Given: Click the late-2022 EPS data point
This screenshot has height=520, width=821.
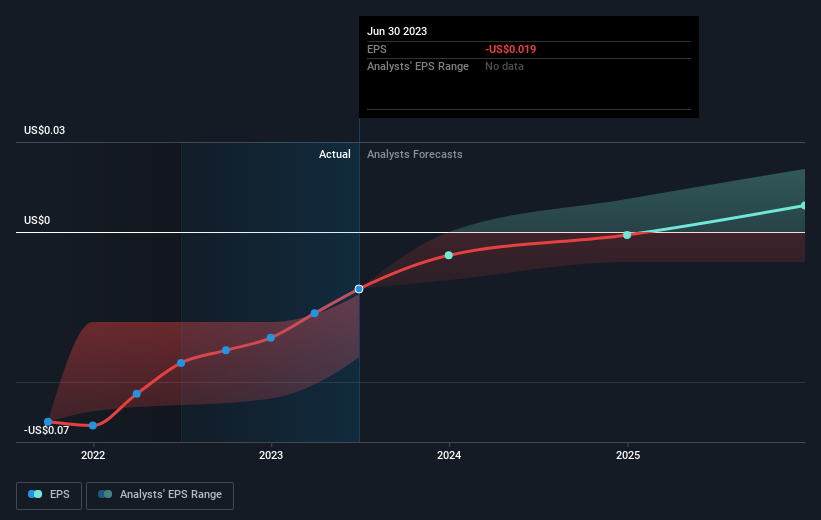Looking at the screenshot, I should 226,350.
